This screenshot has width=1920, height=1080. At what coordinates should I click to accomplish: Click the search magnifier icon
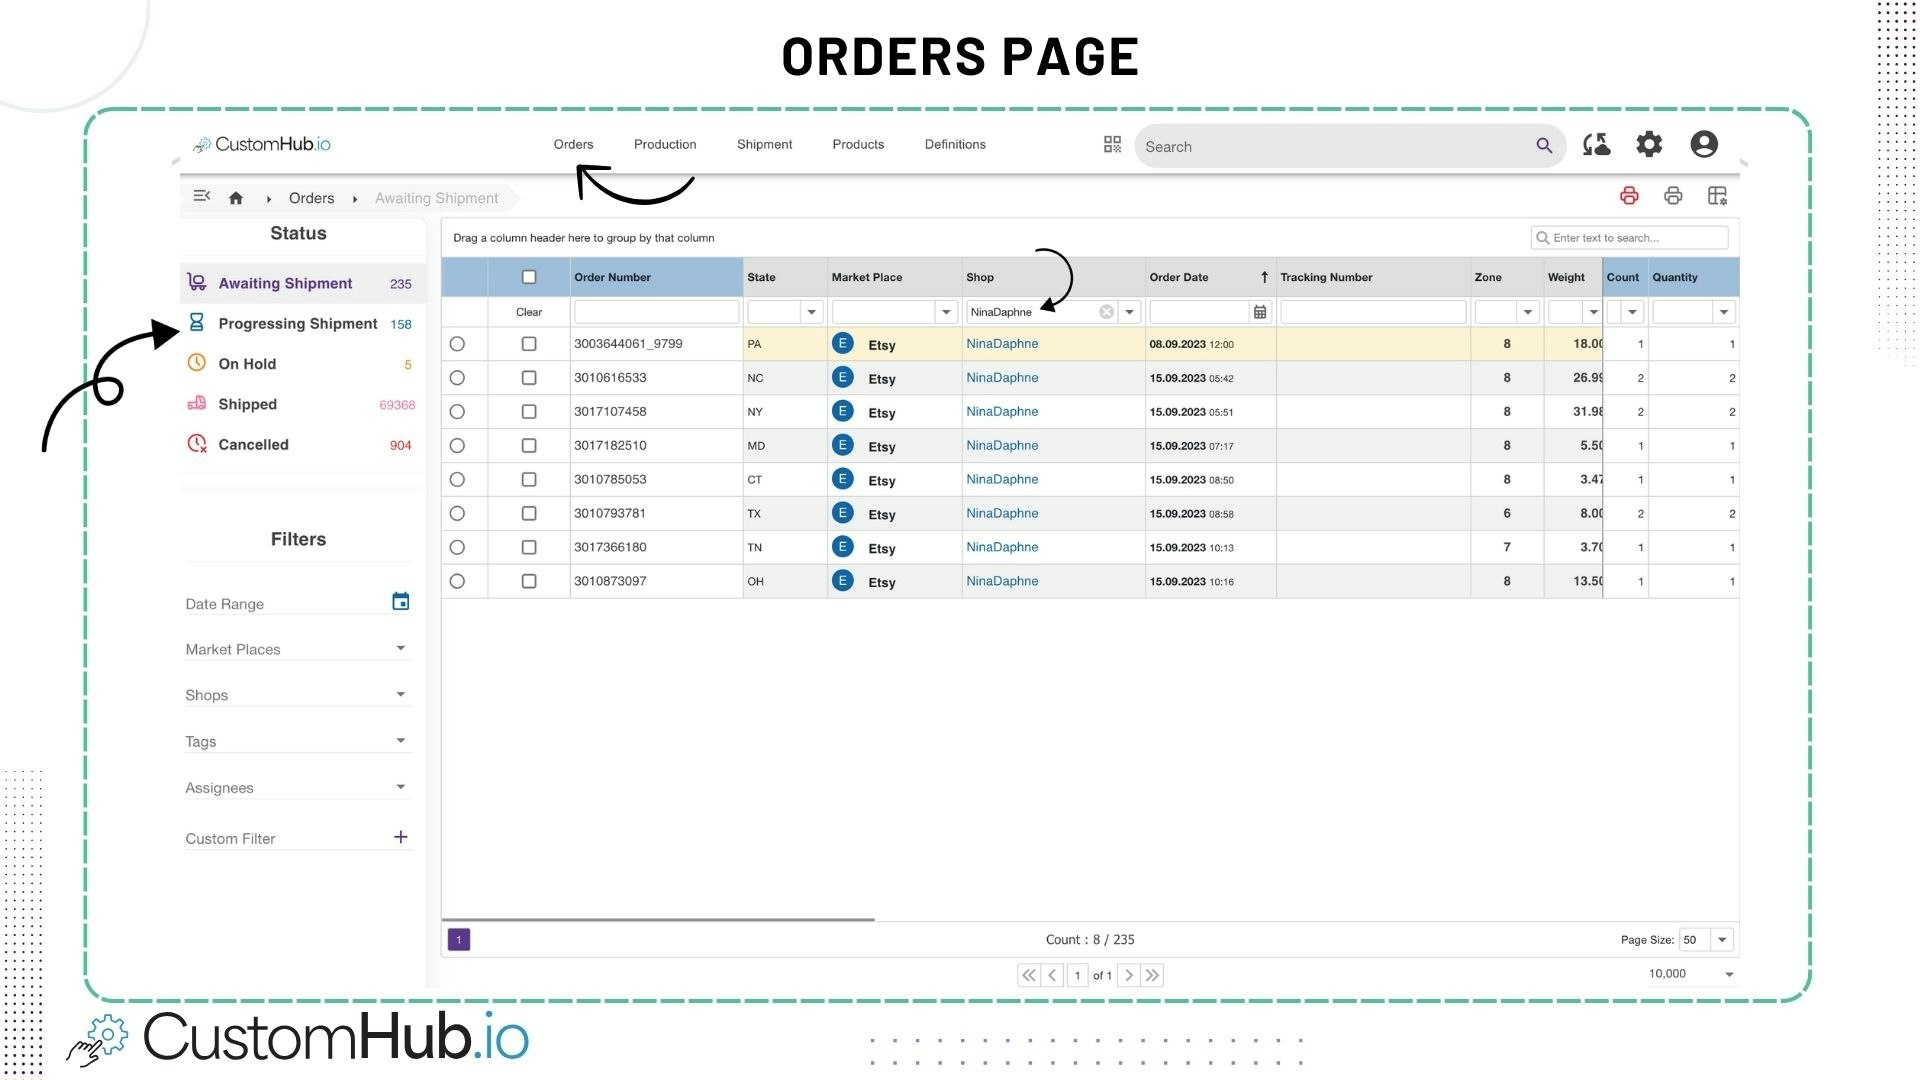[1544, 146]
